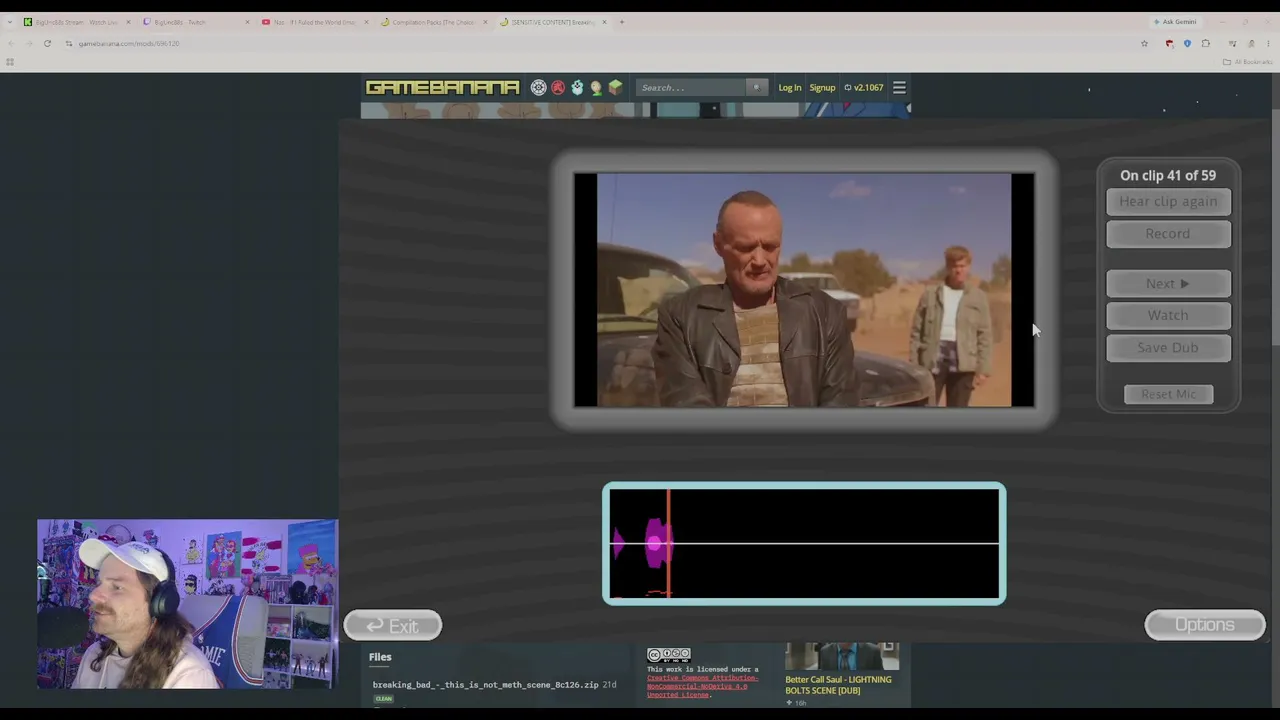
Task: Expand the tab search dropdown arrow
Action: 9,22
